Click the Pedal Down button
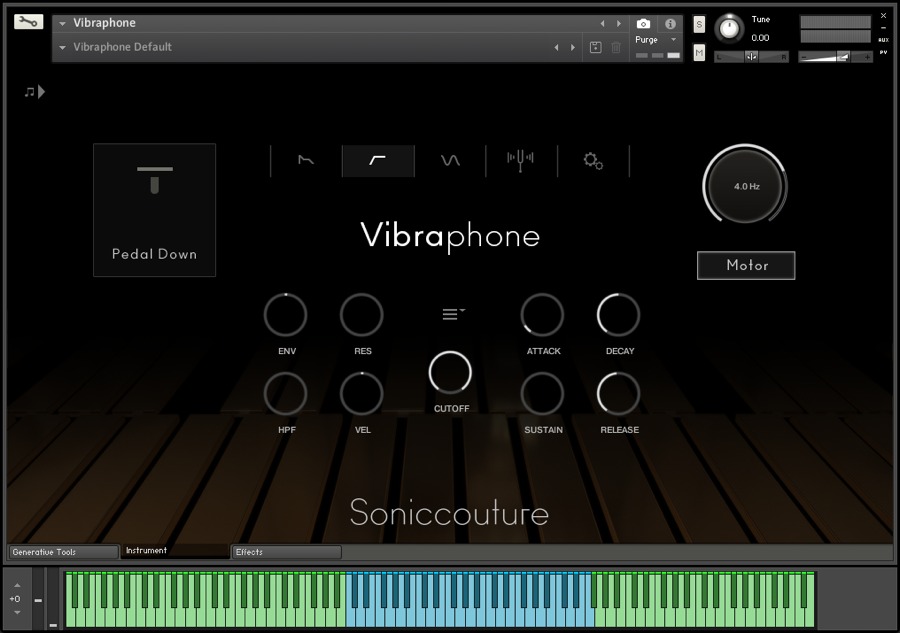Viewport: 900px width, 633px height. pyautogui.click(x=154, y=210)
